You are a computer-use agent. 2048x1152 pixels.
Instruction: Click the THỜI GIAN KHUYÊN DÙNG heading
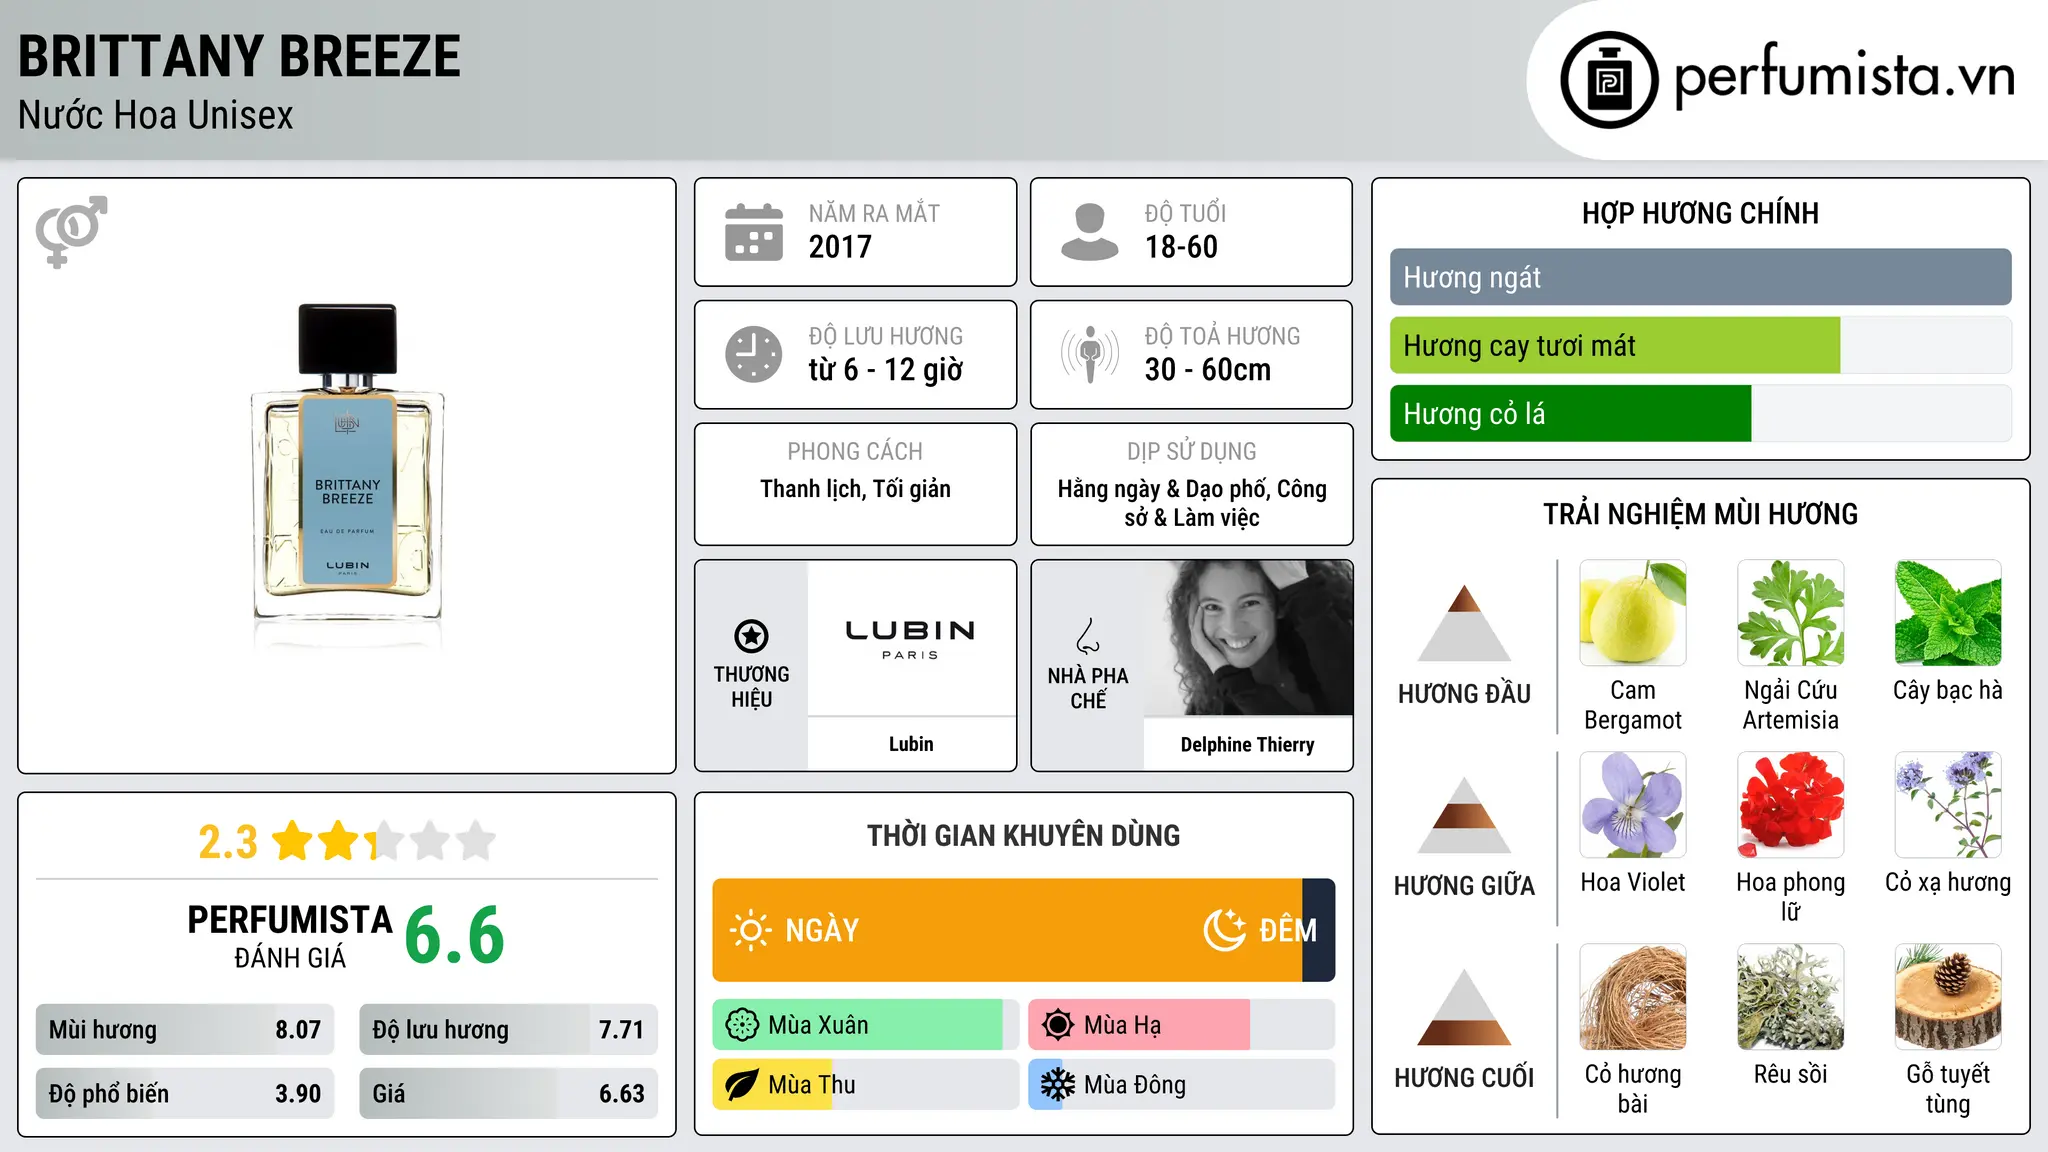1023,836
